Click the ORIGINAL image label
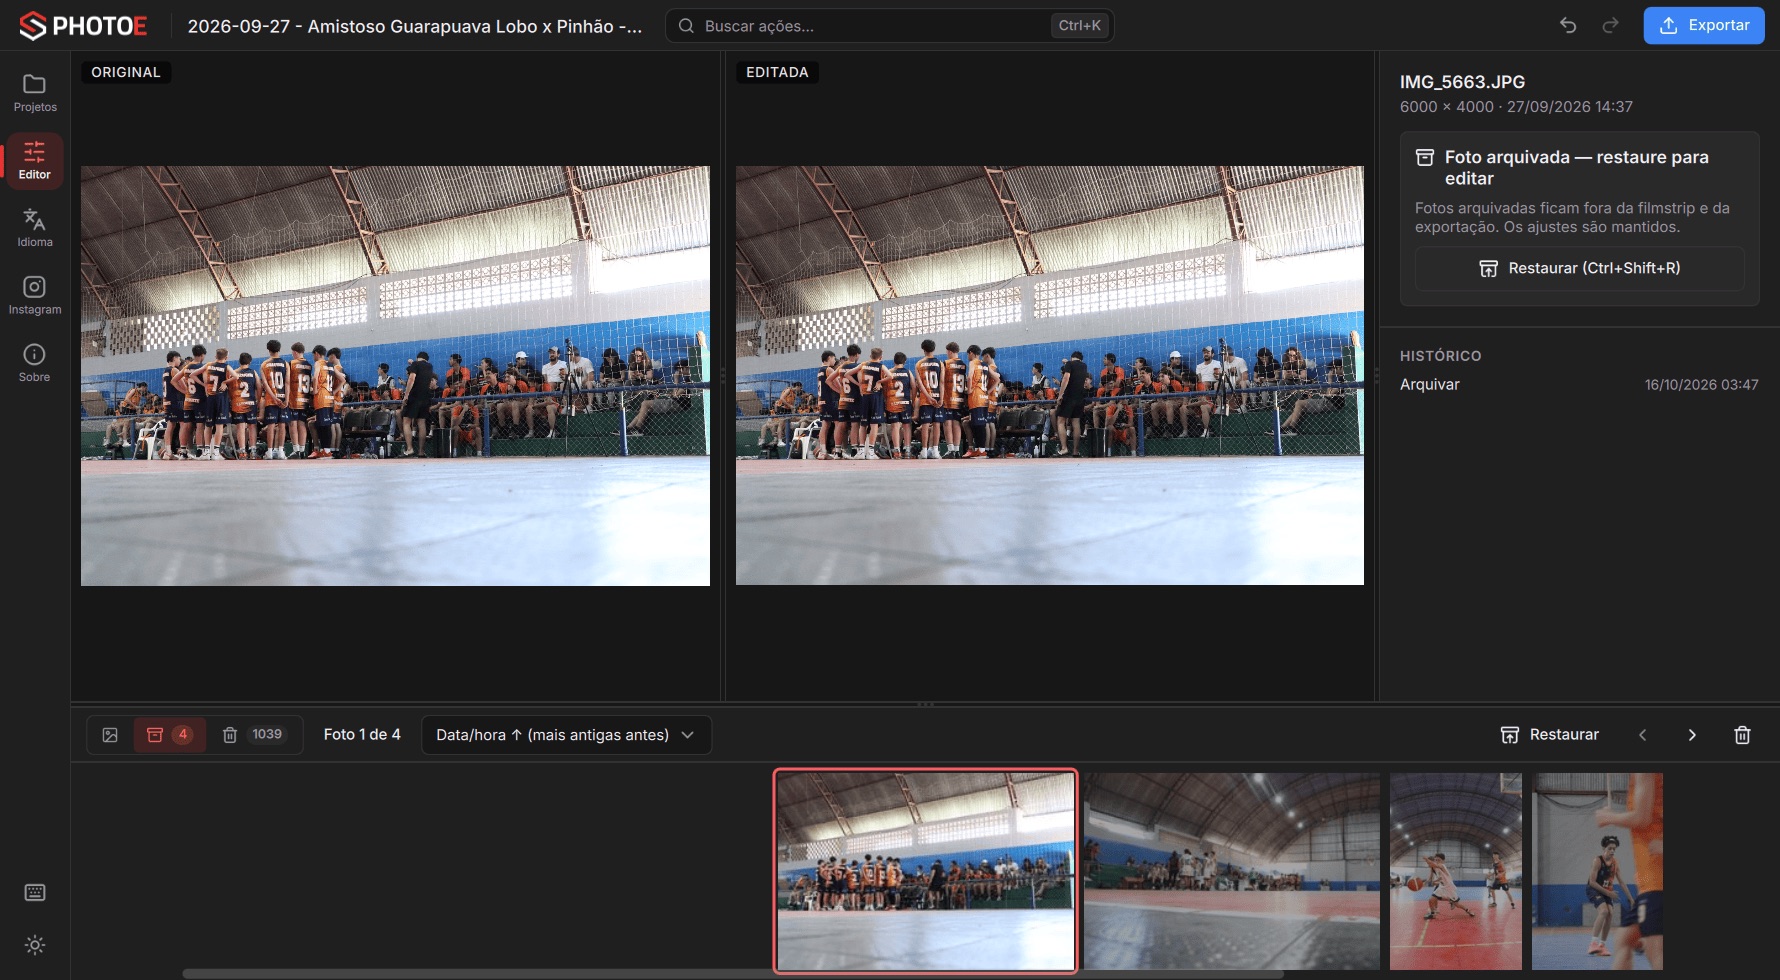The width and height of the screenshot is (1780, 980). coord(126,72)
